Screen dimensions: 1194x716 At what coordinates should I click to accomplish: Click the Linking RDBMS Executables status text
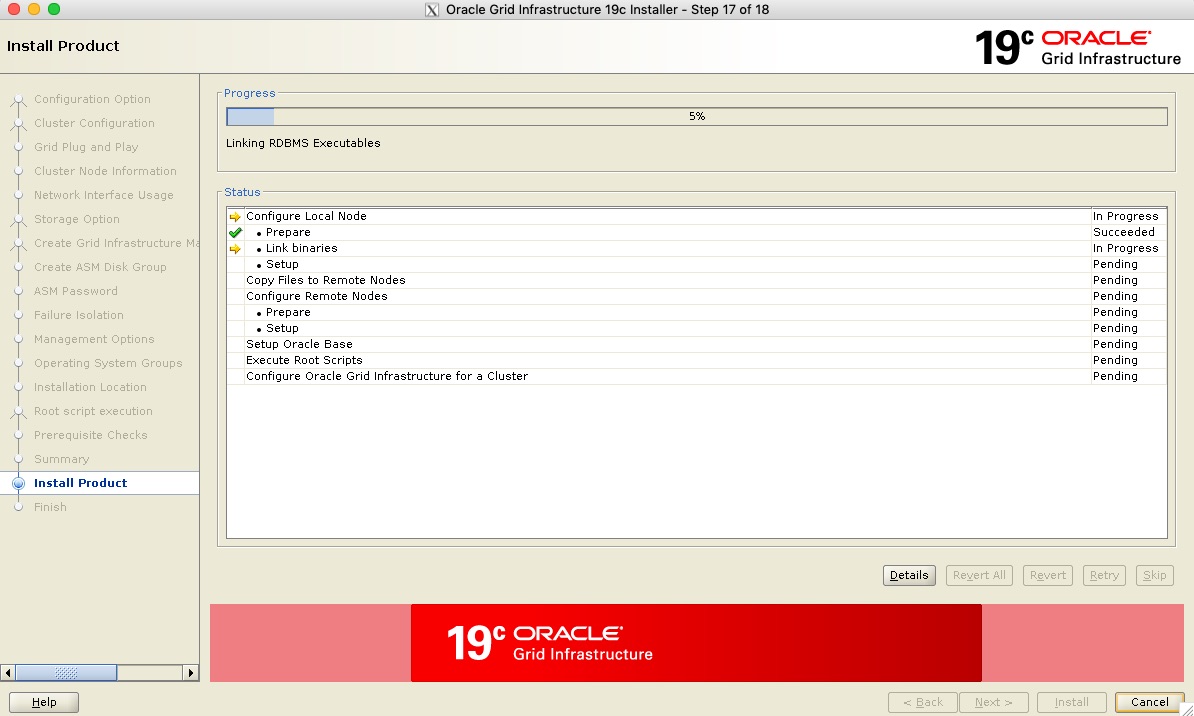(x=303, y=143)
